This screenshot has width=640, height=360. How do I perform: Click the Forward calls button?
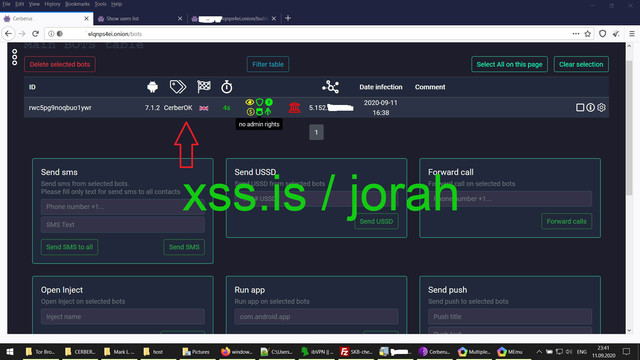click(x=567, y=221)
